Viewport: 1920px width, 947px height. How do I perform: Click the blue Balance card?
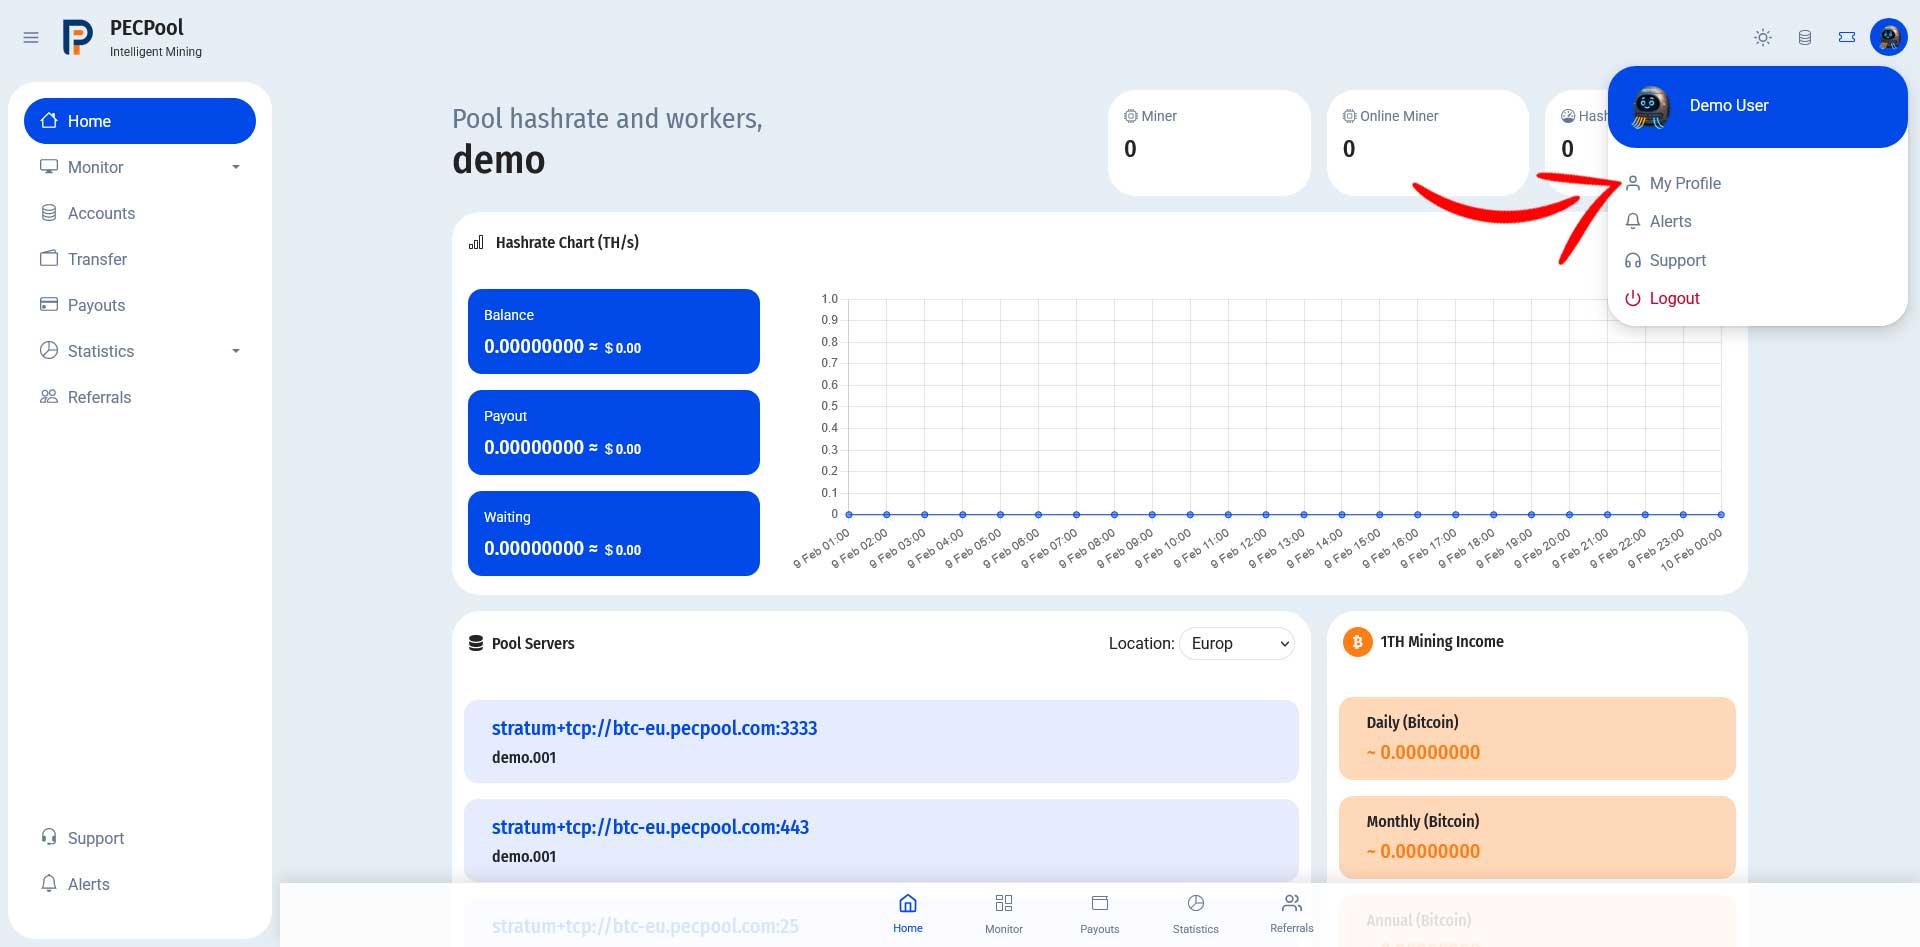tap(614, 331)
